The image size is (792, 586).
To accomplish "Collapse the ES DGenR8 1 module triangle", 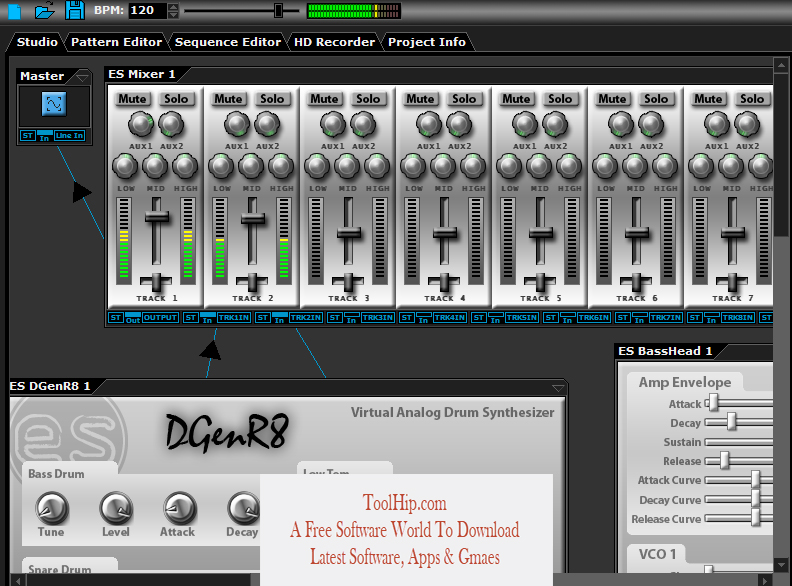I will (x=558, y=388).
